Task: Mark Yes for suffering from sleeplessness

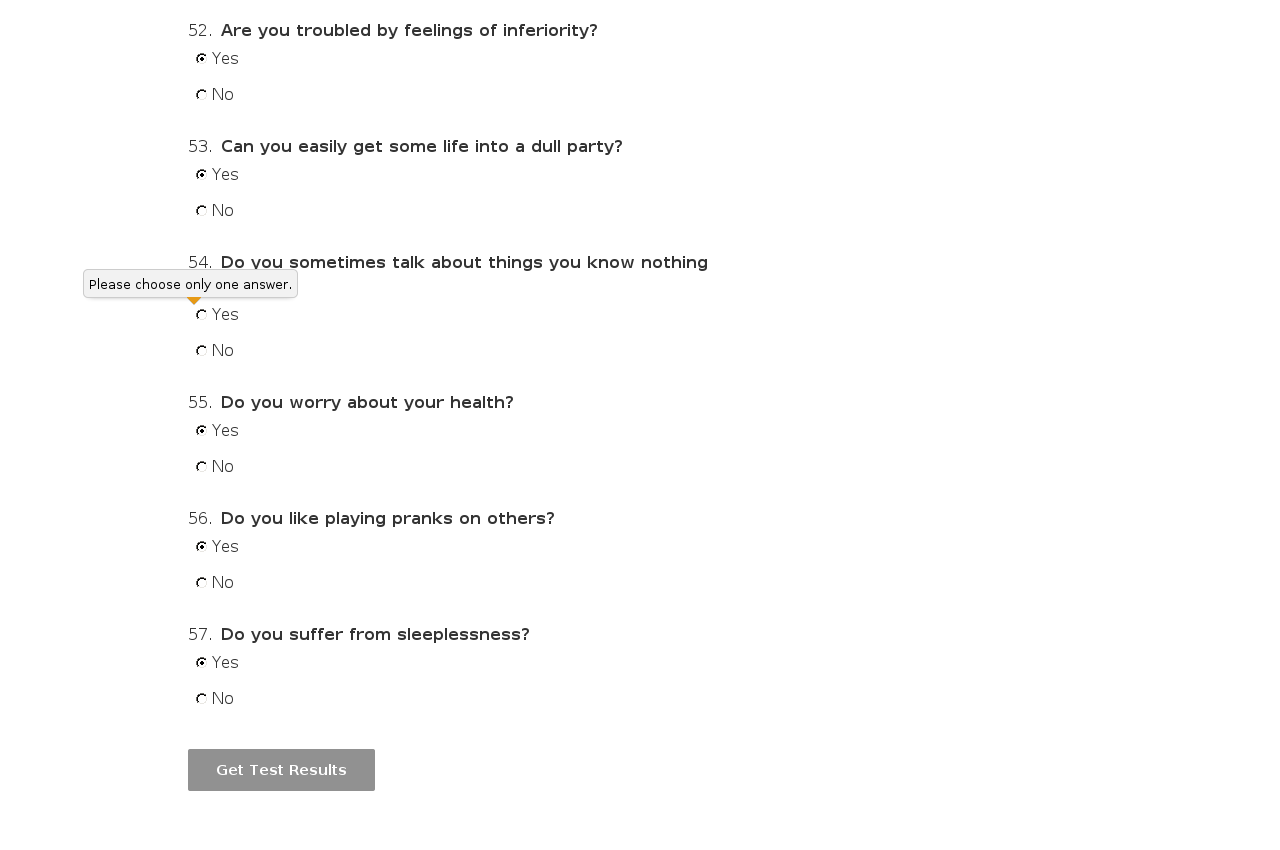Action: tap(202, 663)
